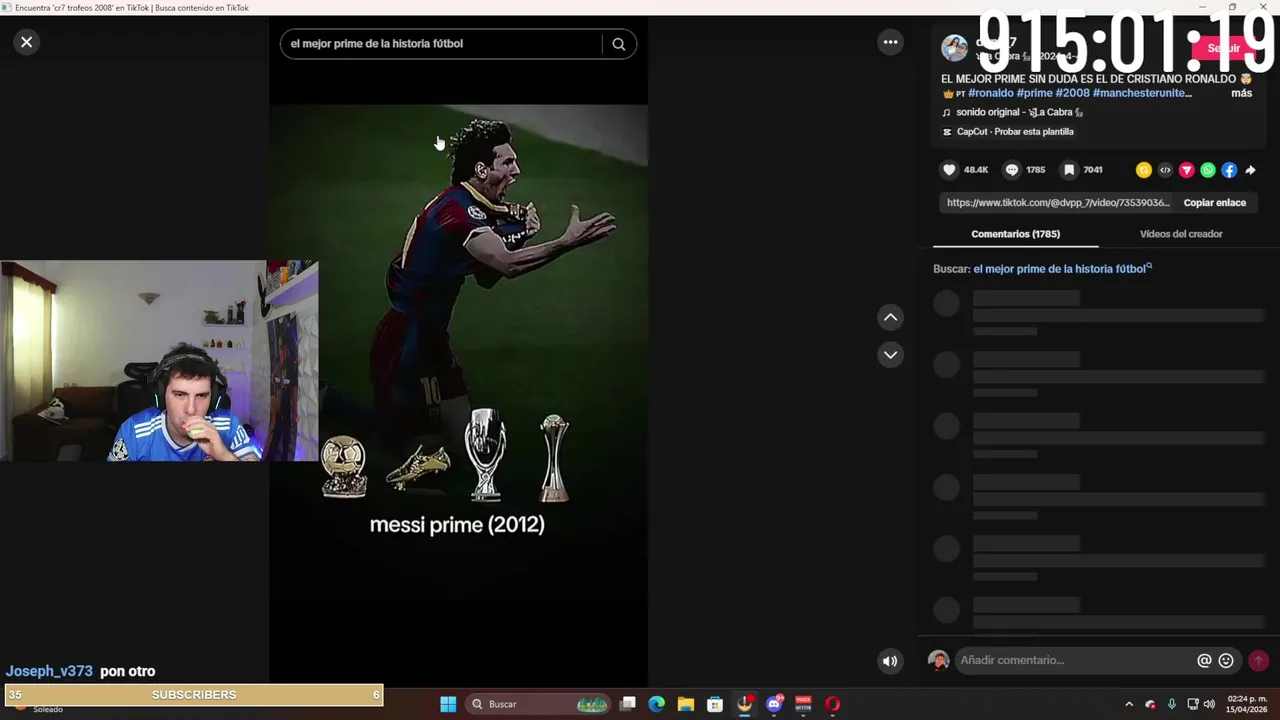Open the #manchesterunite hashtag
This screenshot has width=1280, height=720.
click(1142, 93)
